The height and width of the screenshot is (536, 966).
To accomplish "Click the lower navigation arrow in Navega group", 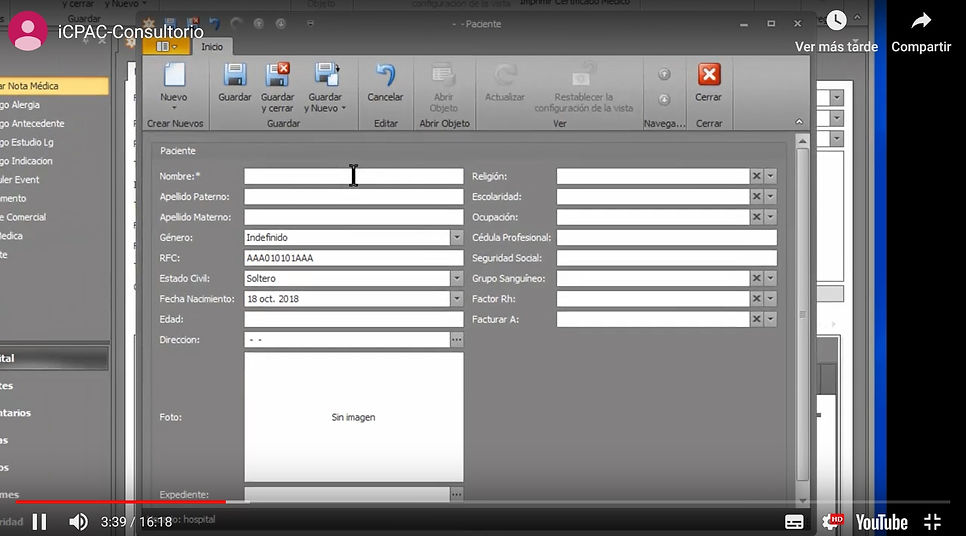I will pos(664,100).
